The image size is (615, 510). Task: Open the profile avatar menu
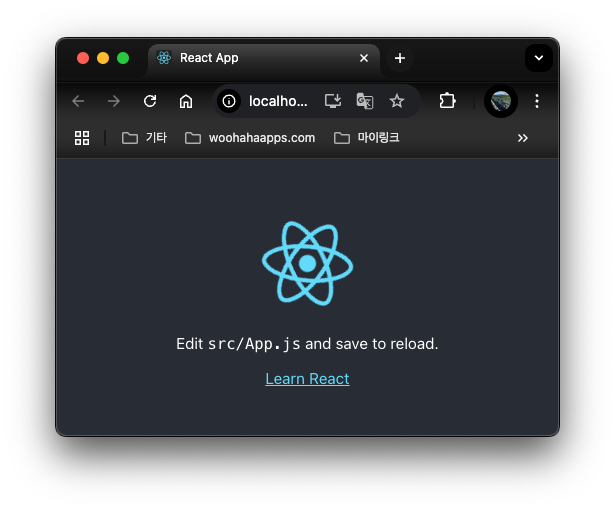[x=500, y=101]
